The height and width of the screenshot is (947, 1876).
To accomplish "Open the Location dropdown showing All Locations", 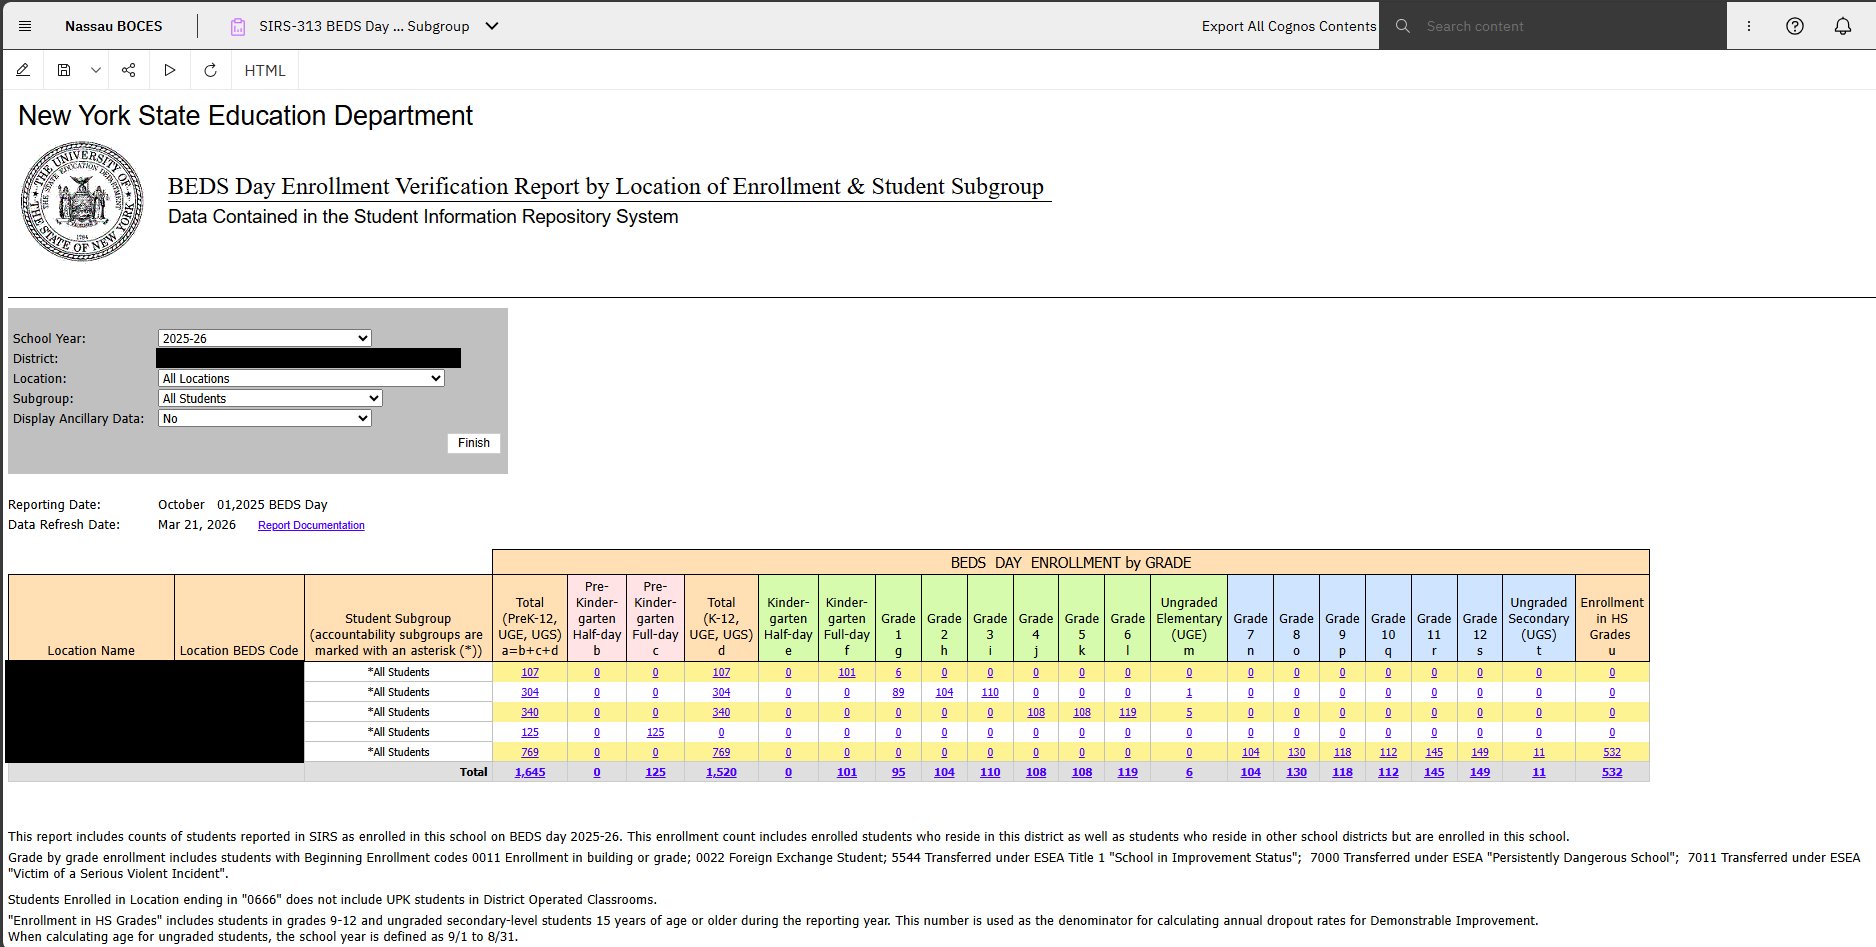I will [301, 378].
